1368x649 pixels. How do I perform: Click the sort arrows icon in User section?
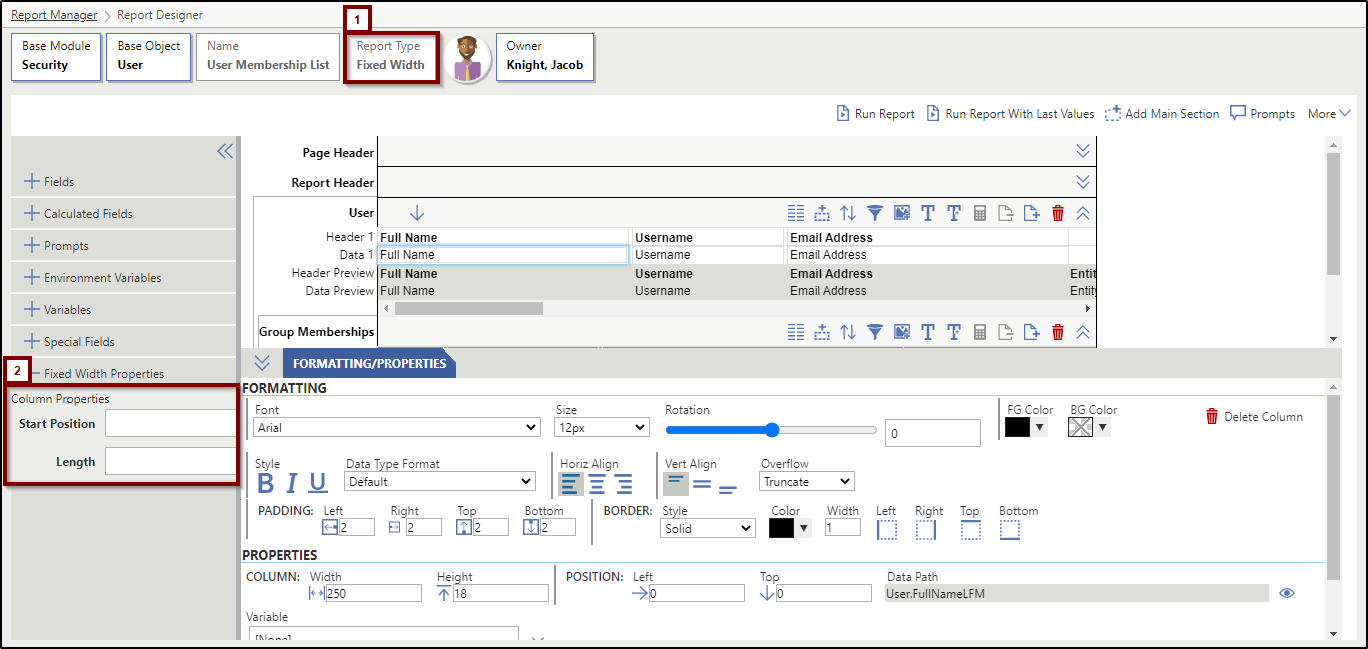click(x=848, y=213)
